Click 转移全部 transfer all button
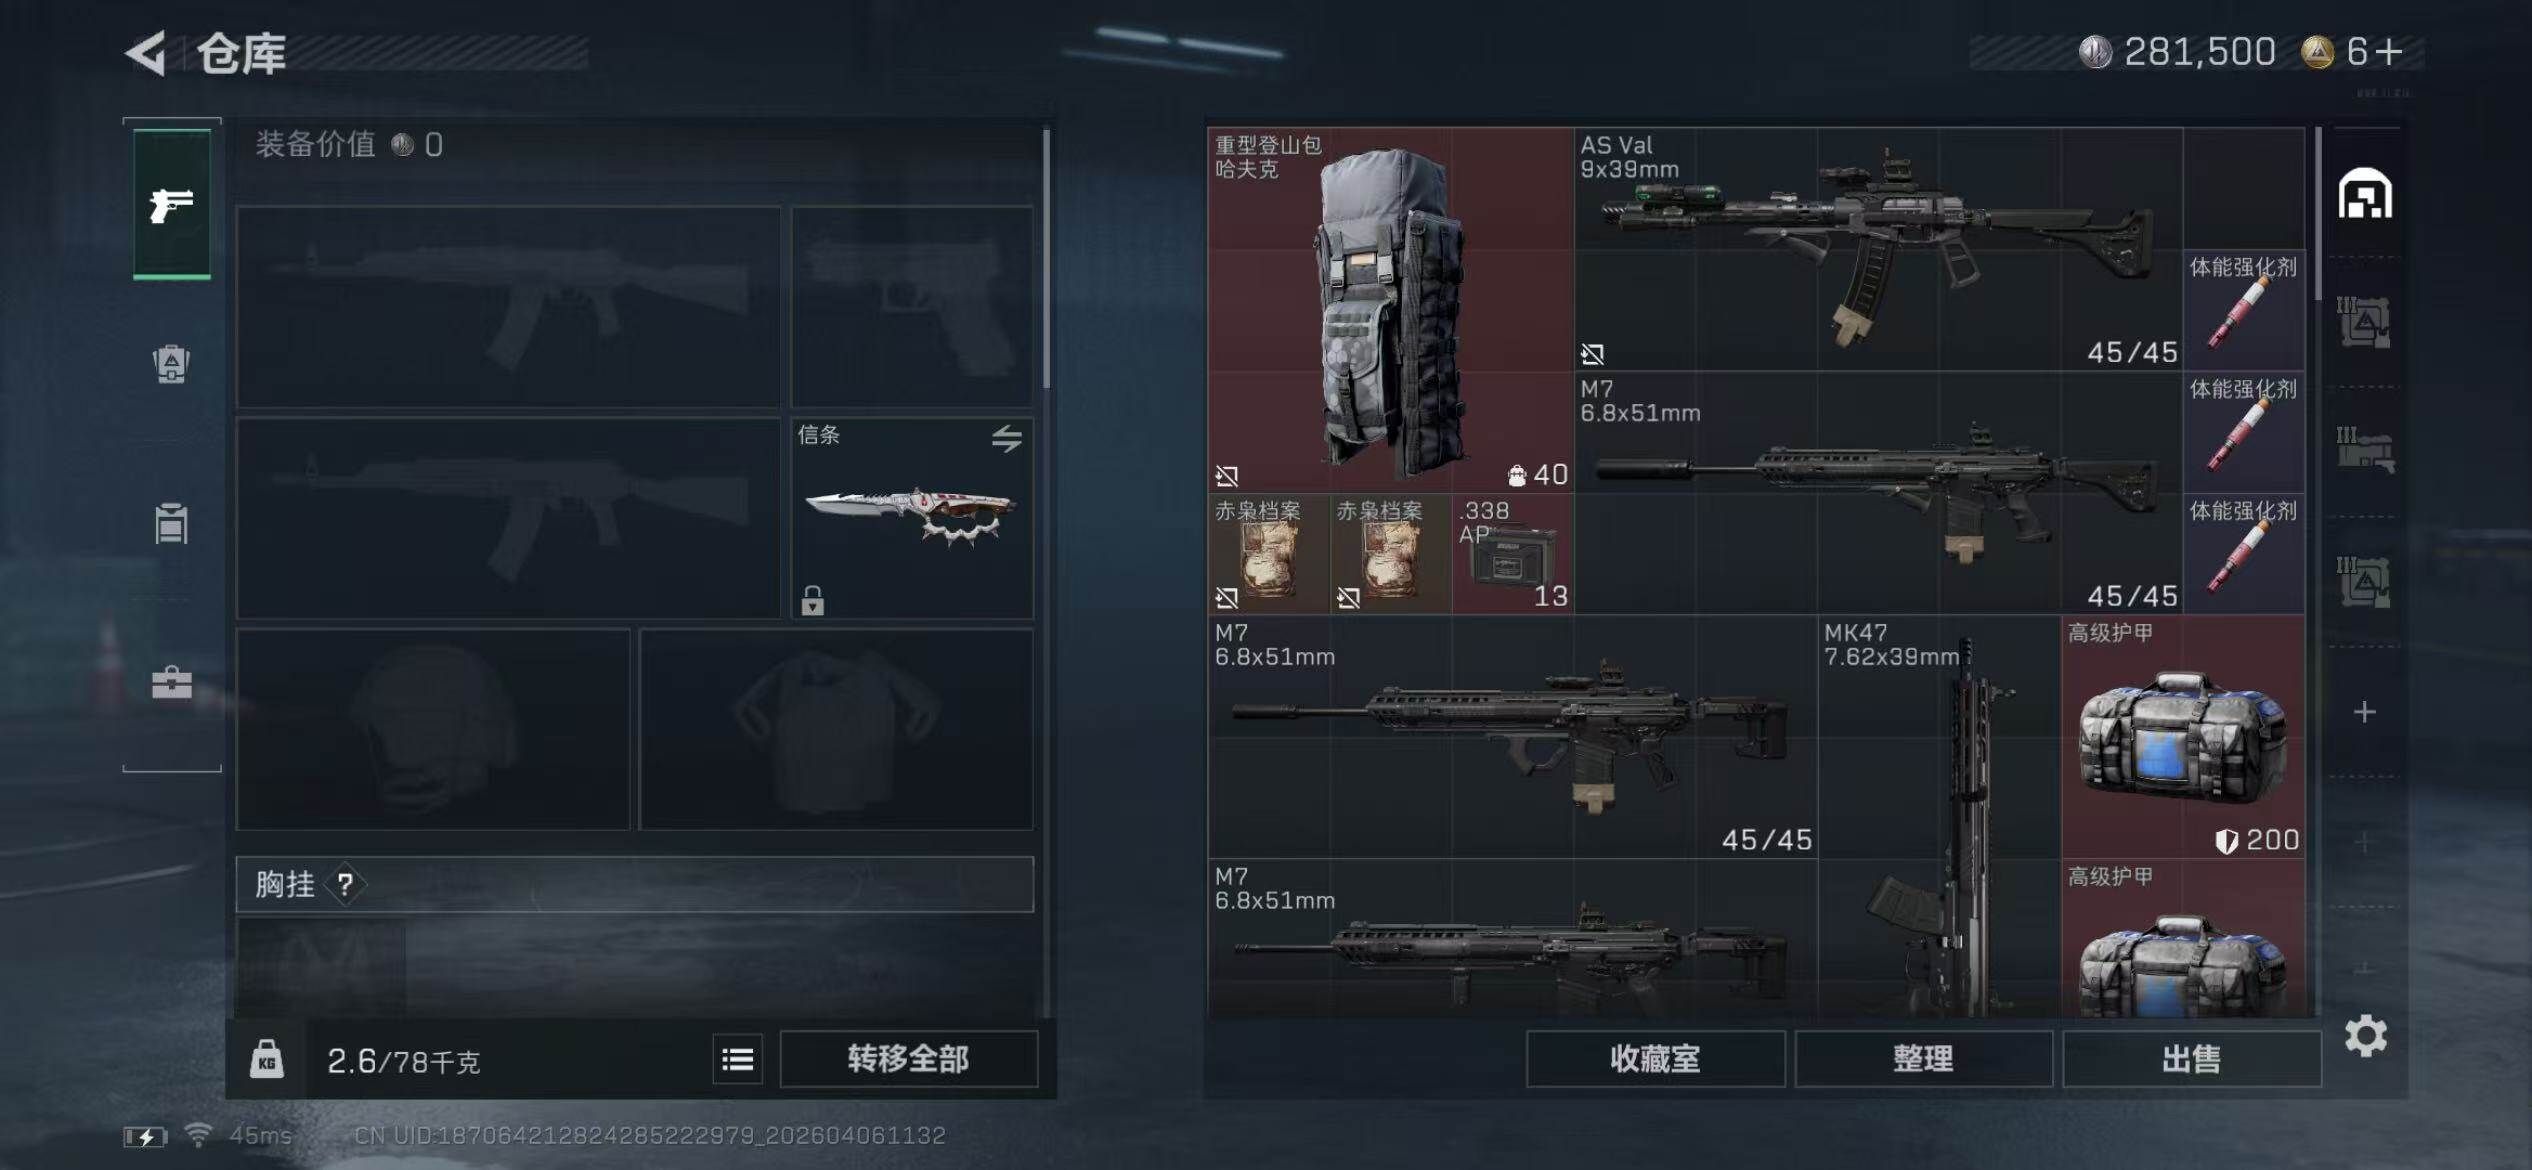2532x1170 pixels. point(908,1059)
